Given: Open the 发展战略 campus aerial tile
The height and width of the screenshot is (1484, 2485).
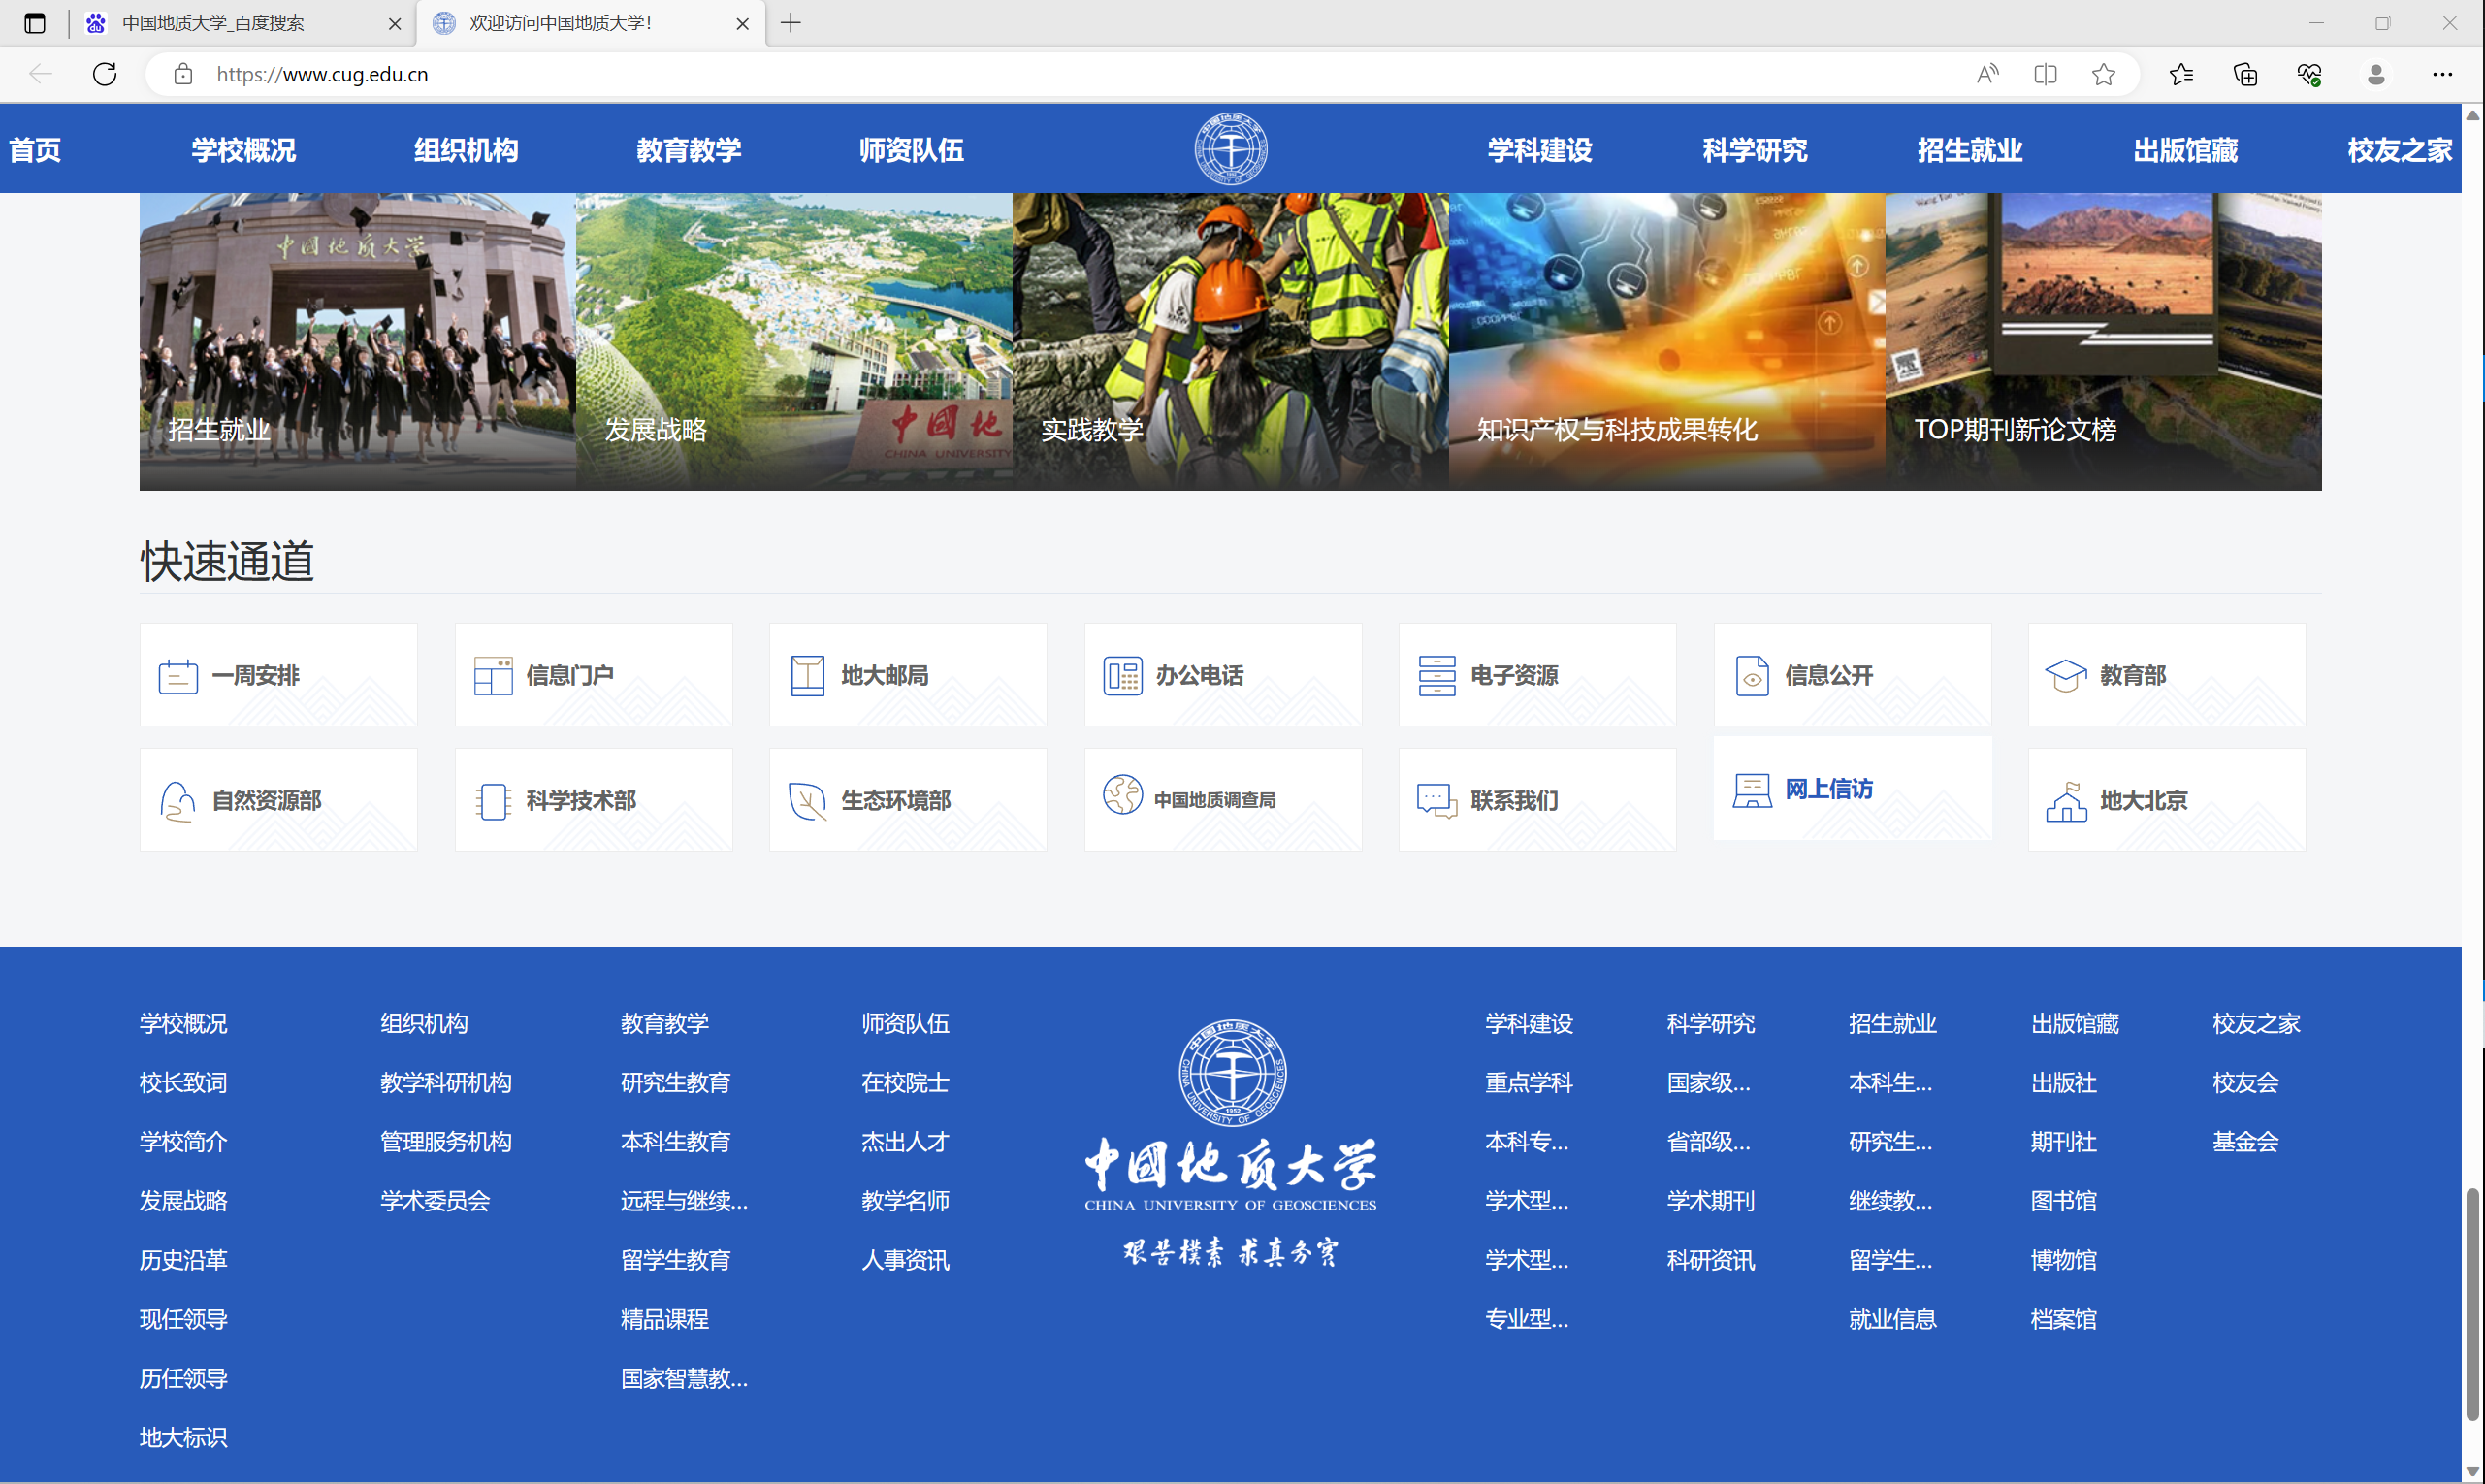Looking at the screenshot, I should [794, 341].
